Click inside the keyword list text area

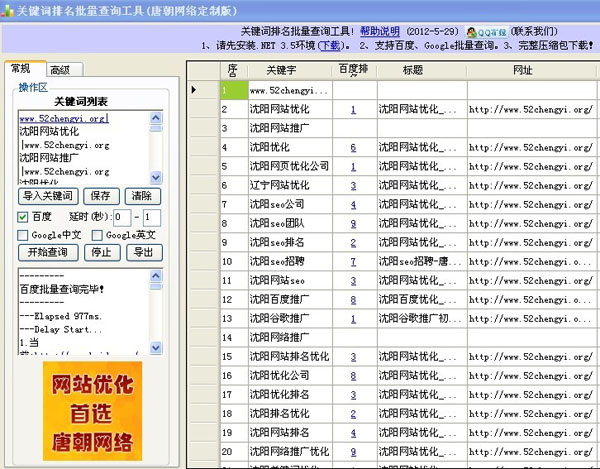click(84, 147)
